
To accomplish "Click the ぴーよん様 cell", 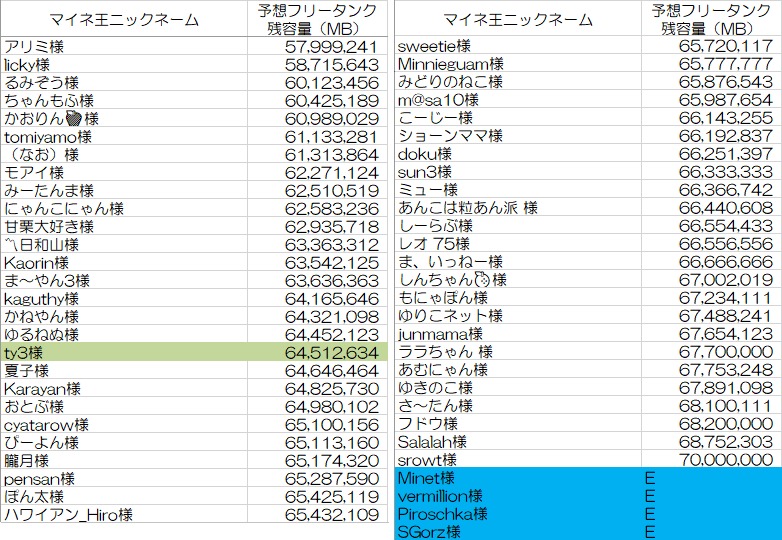I will pos(124,442).
